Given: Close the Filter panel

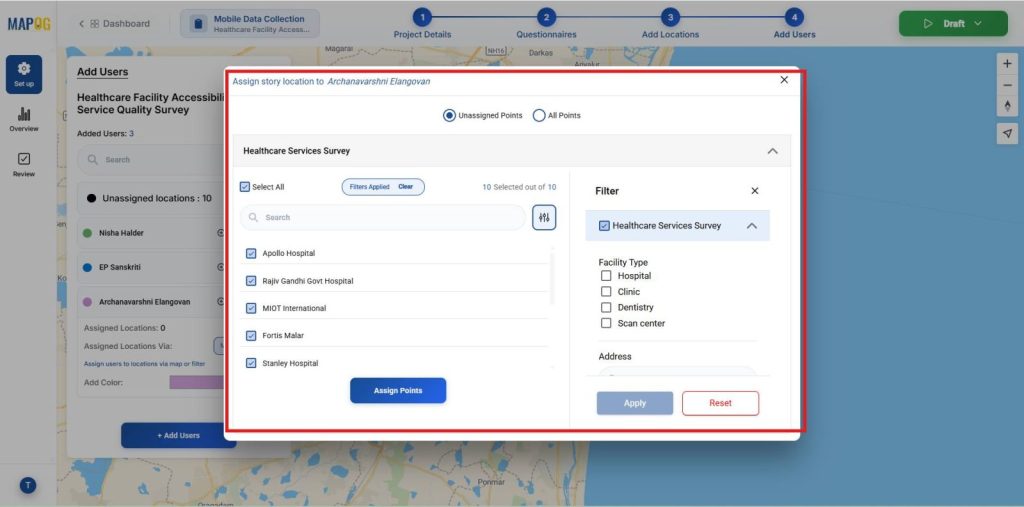Looking at the screenshot, I should [755, 191].
